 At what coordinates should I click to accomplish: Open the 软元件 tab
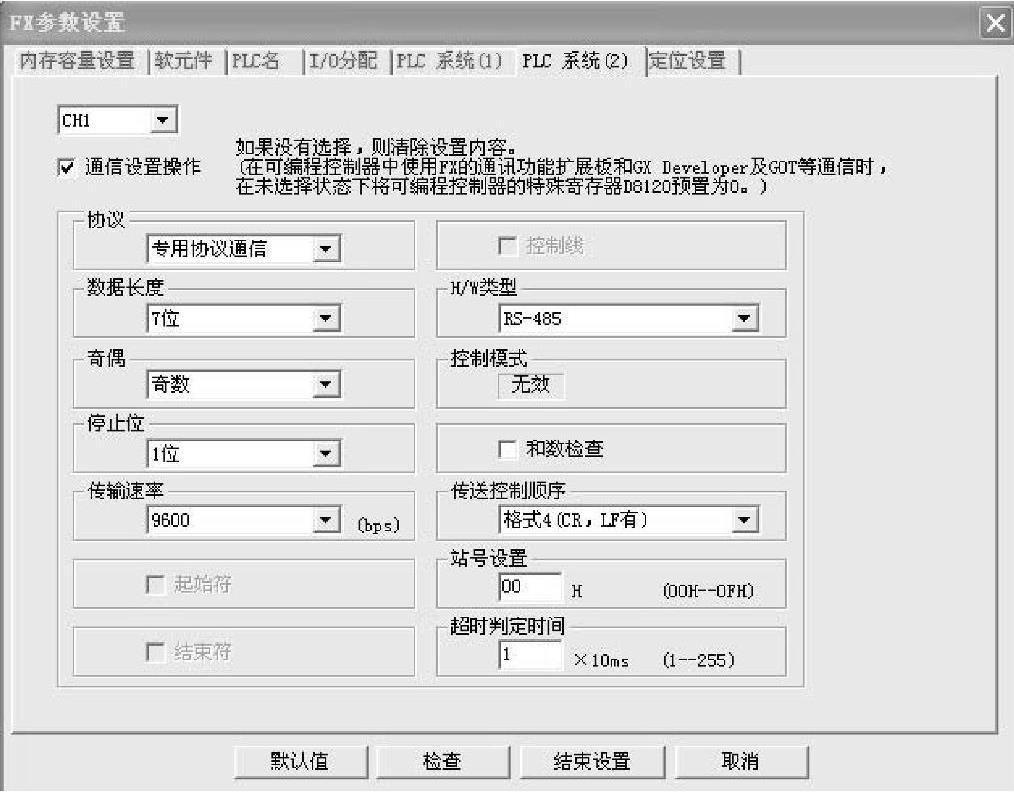click(185, 61)
